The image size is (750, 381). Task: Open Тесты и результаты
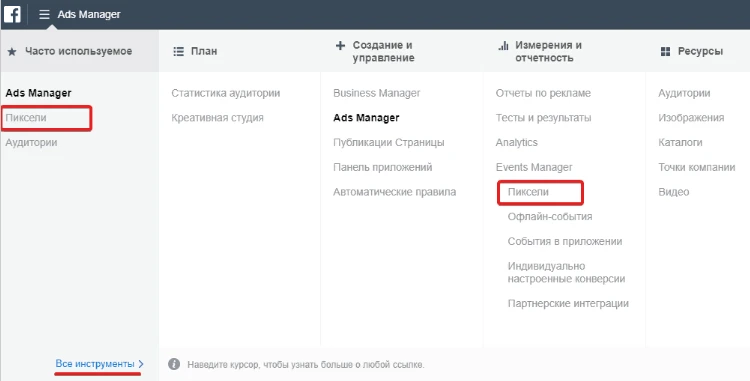(x=543, y=118)
